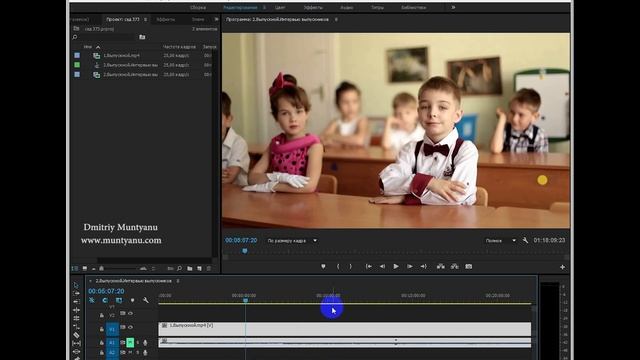Viewport: 640px width, 360px height.
Task: Switch to the Color (Цвет) workspace
Action: click(280, 7)
